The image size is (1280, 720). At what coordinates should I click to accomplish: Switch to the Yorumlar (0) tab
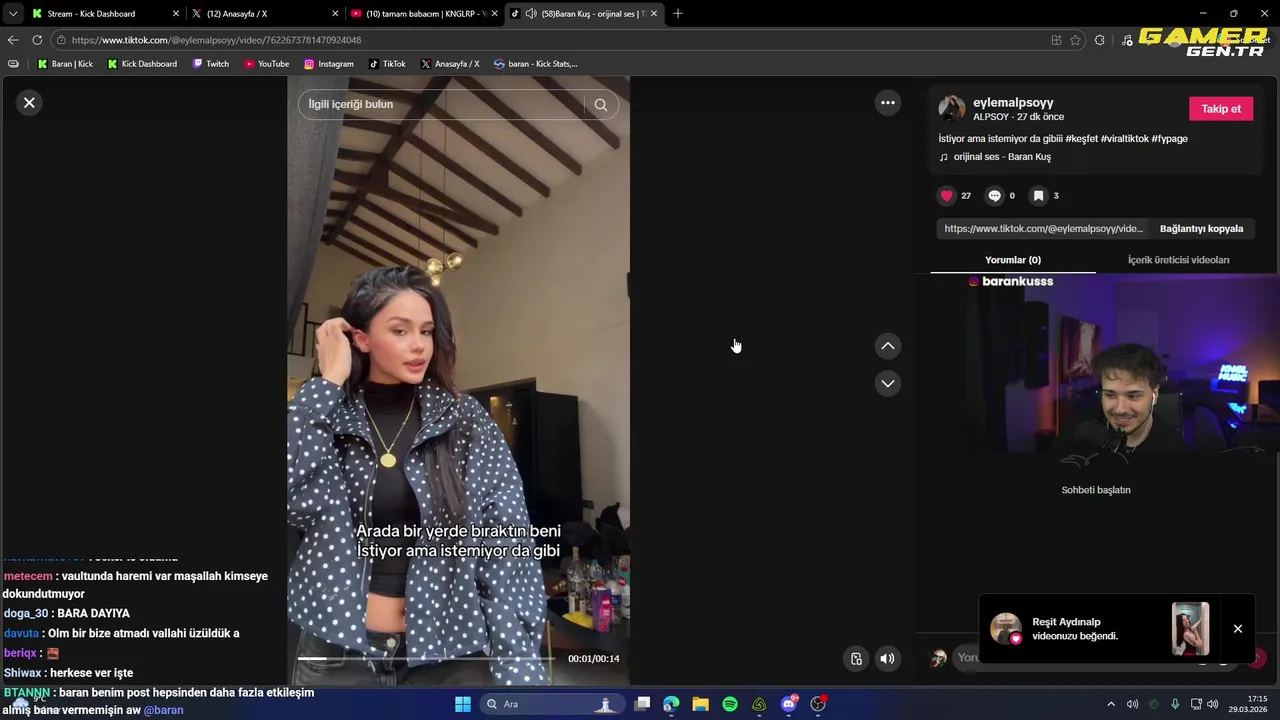pyautogui.click(x=1013, y=260)
